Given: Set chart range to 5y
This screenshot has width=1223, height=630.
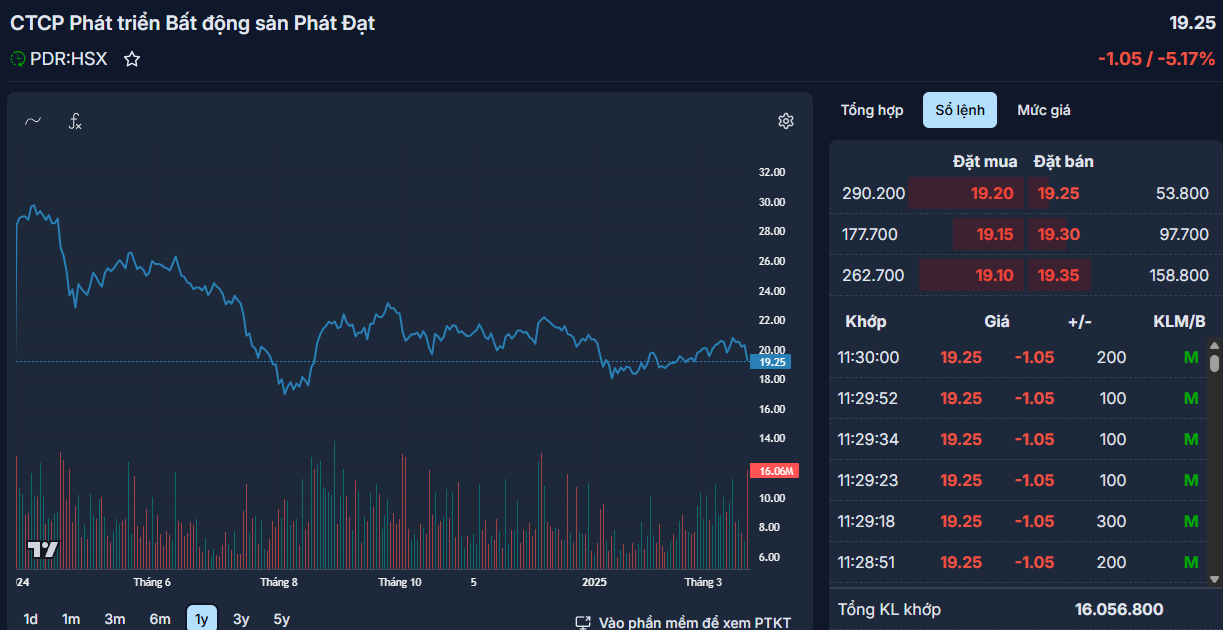Looking at the screenshot, I should 282,619.
